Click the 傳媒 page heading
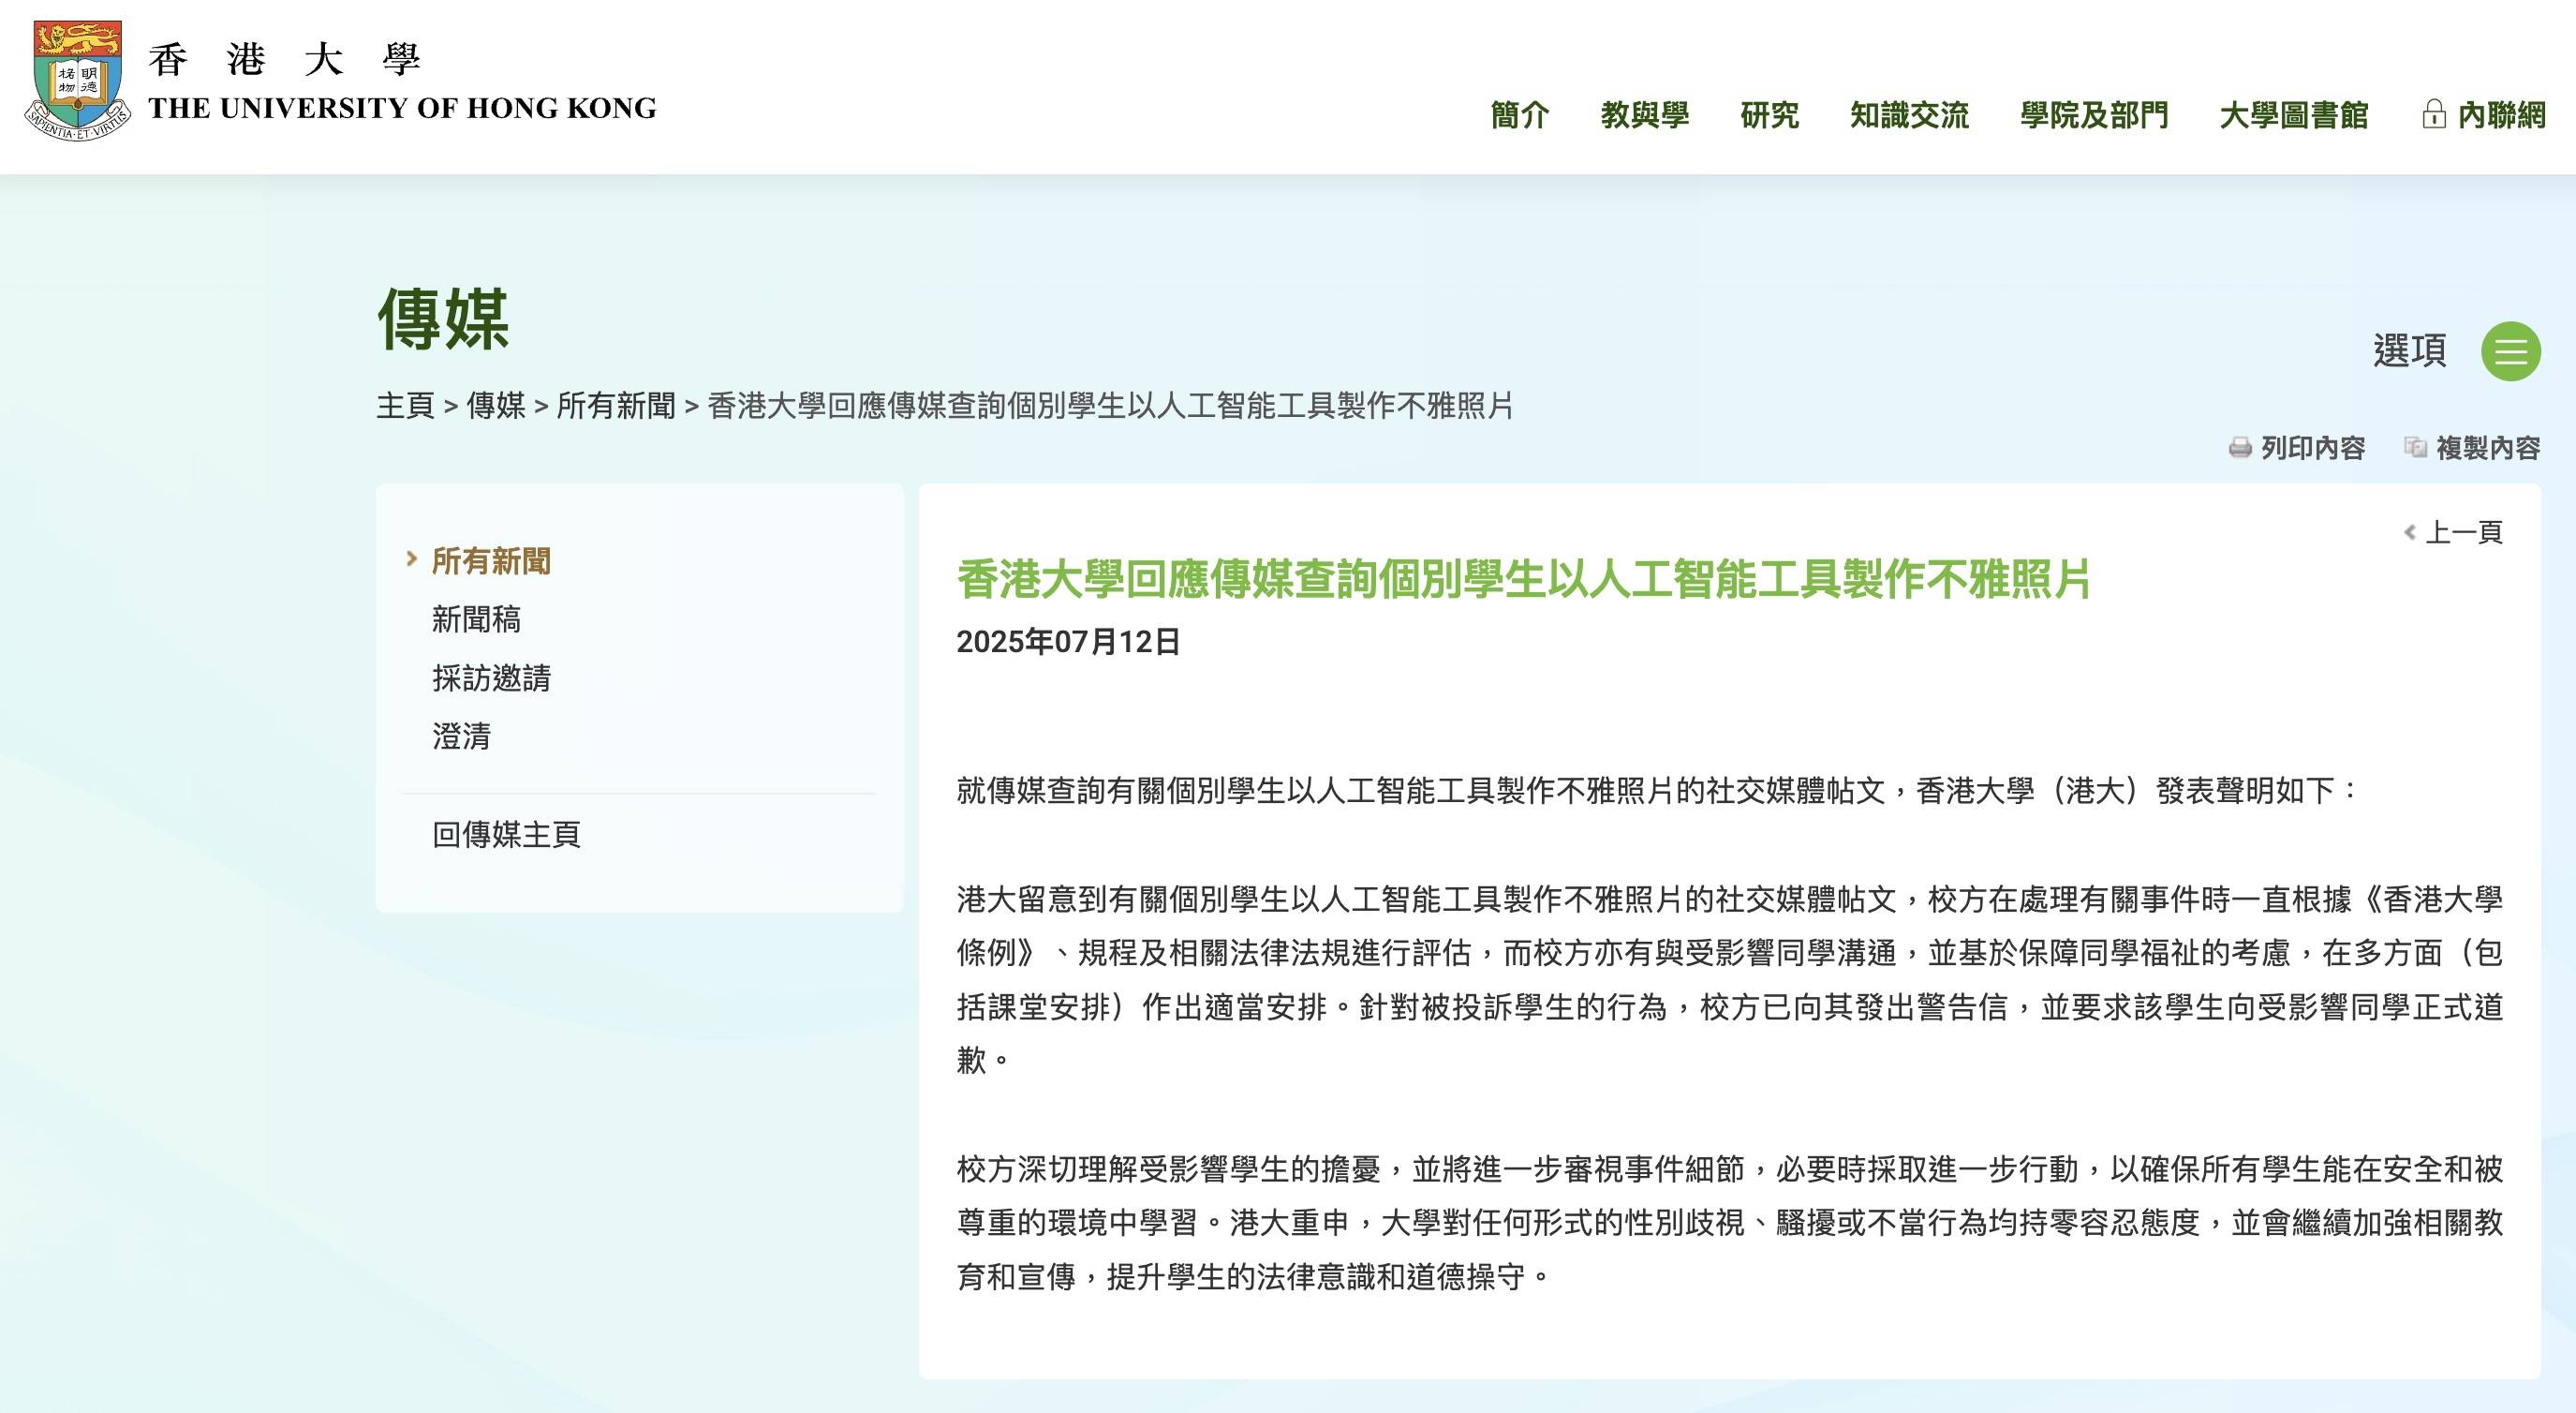This screenshot has width=2576, height=1413. 443,320
